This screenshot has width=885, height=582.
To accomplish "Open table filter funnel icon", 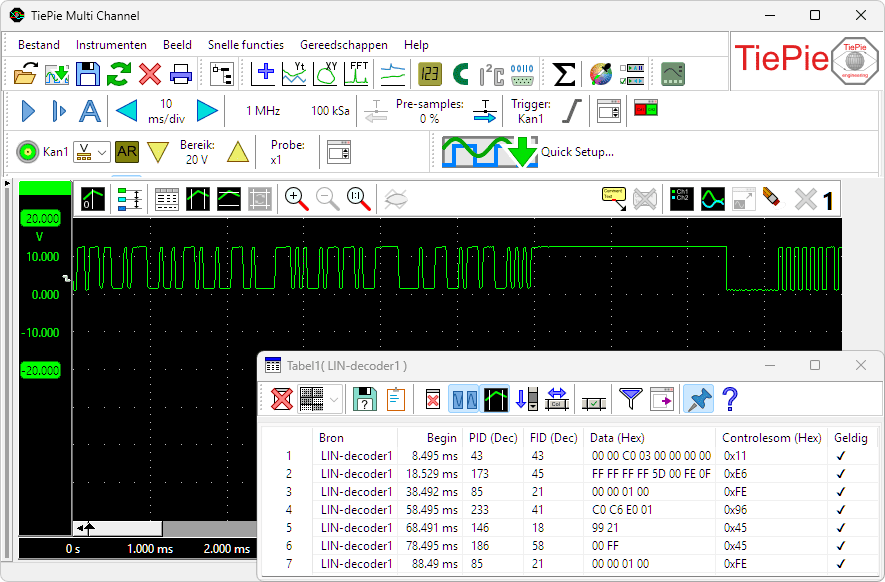I will 630,399.
